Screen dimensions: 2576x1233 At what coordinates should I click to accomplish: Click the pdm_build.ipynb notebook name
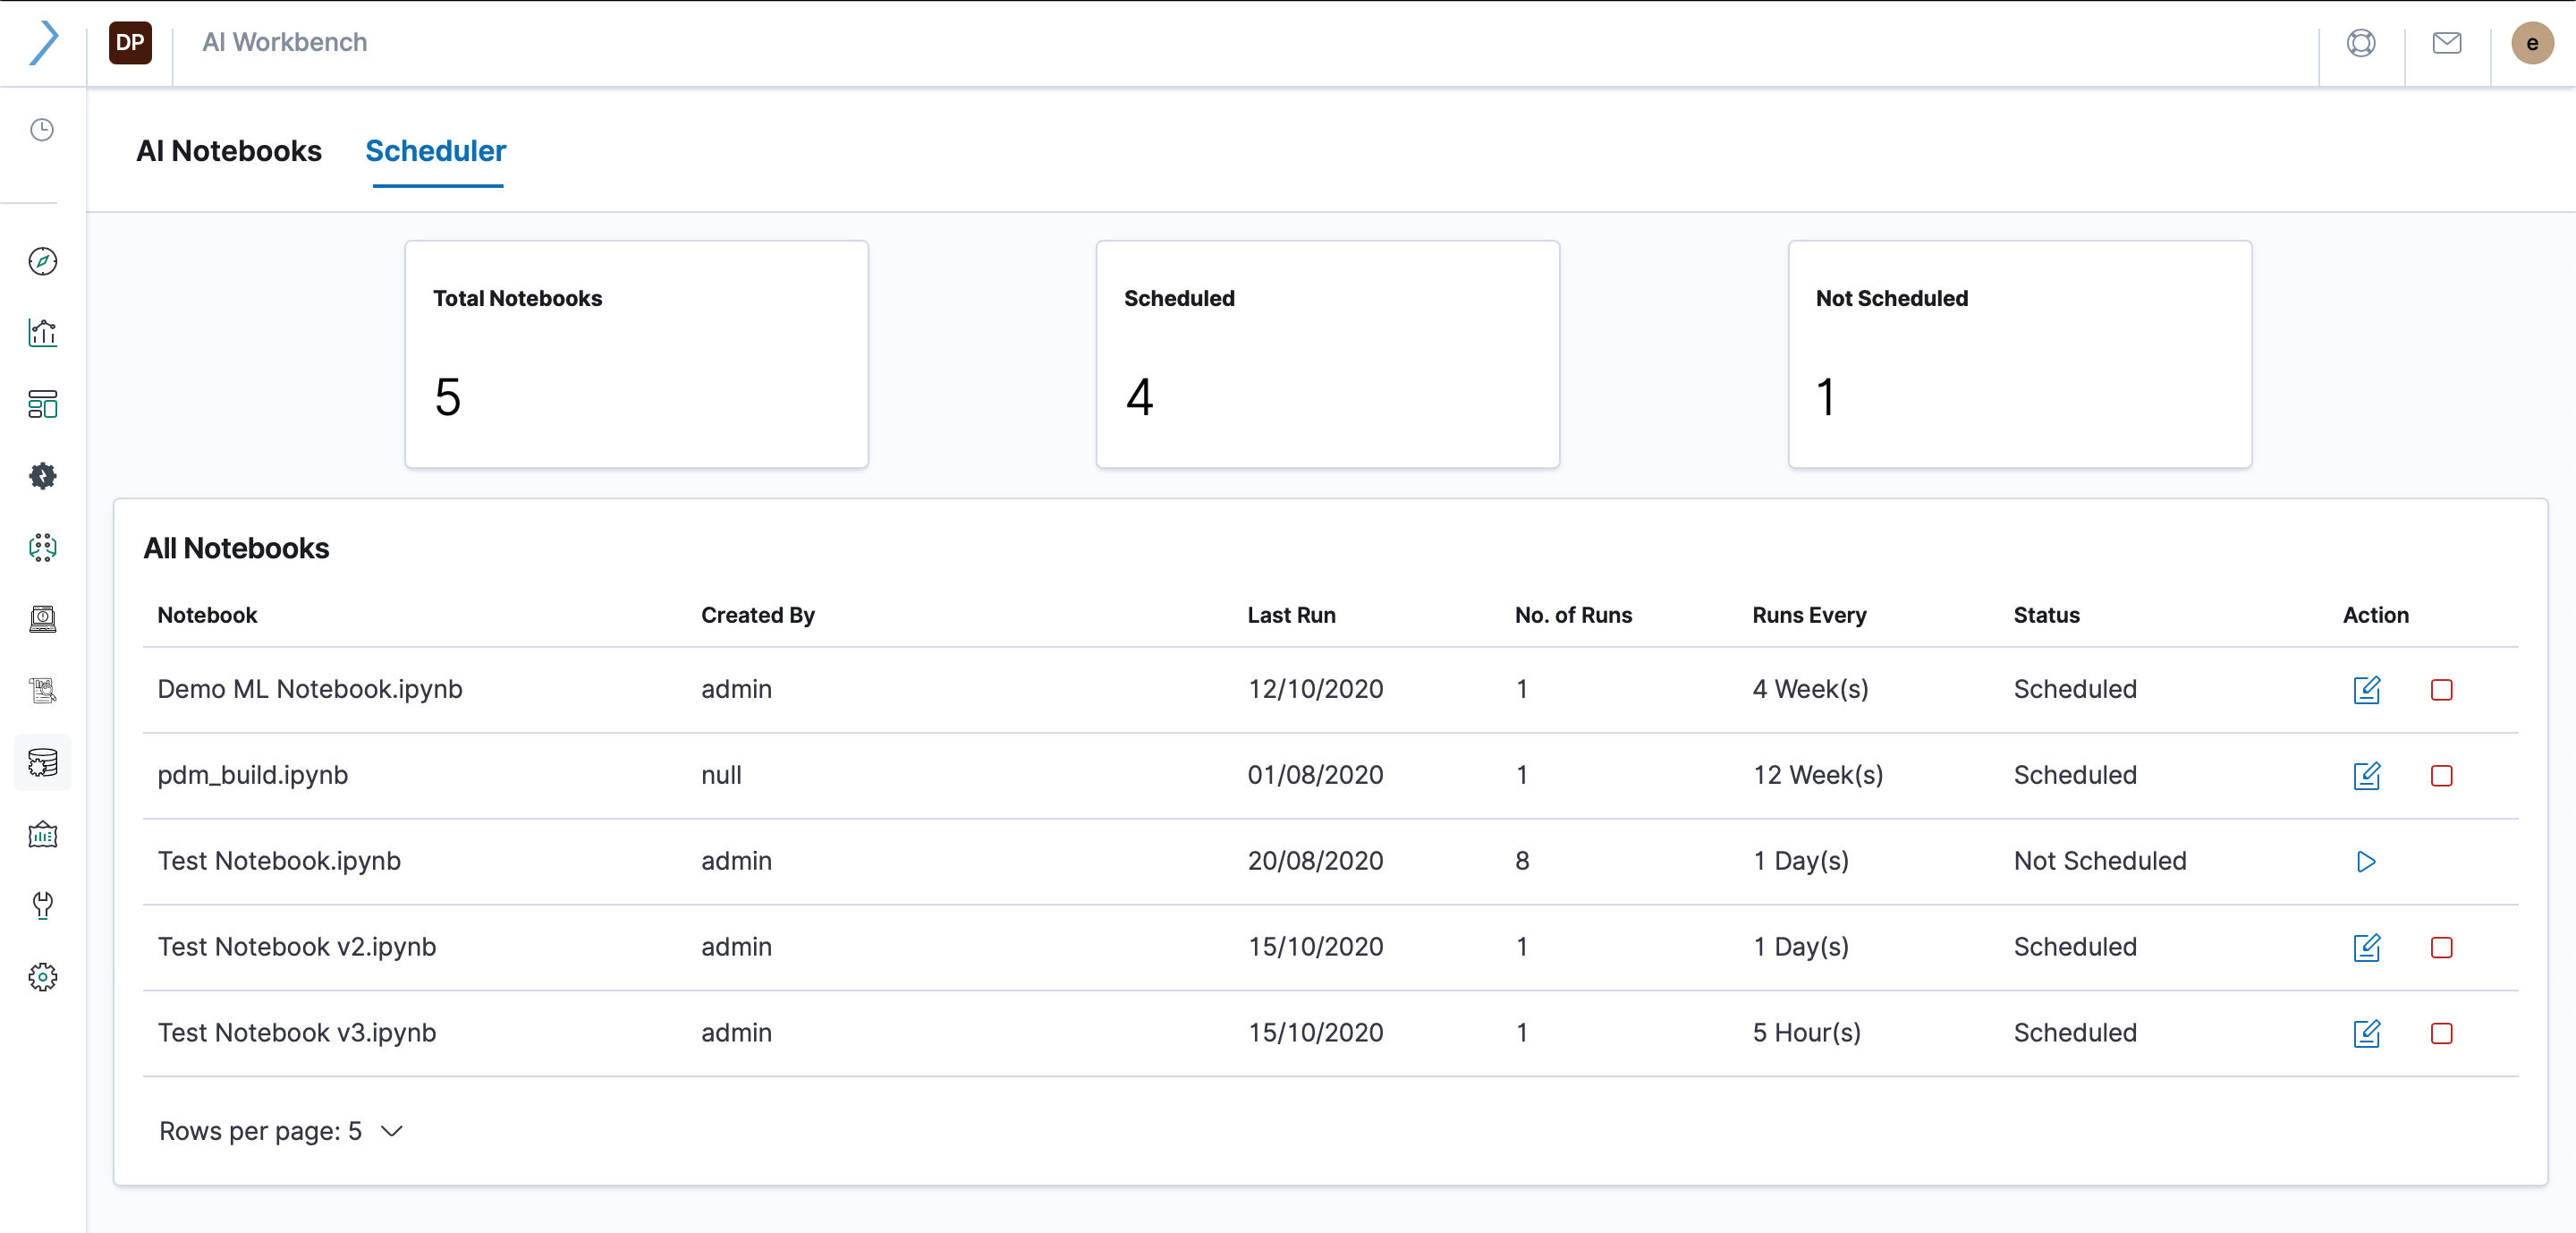(253, 775)
